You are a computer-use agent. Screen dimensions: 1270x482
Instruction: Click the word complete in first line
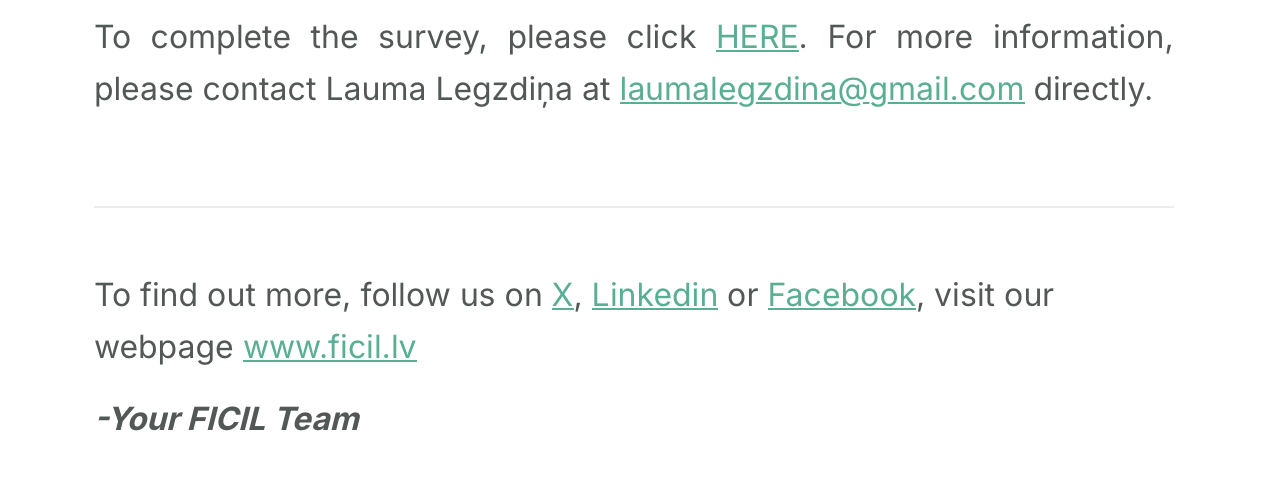(x=220, y=38)
